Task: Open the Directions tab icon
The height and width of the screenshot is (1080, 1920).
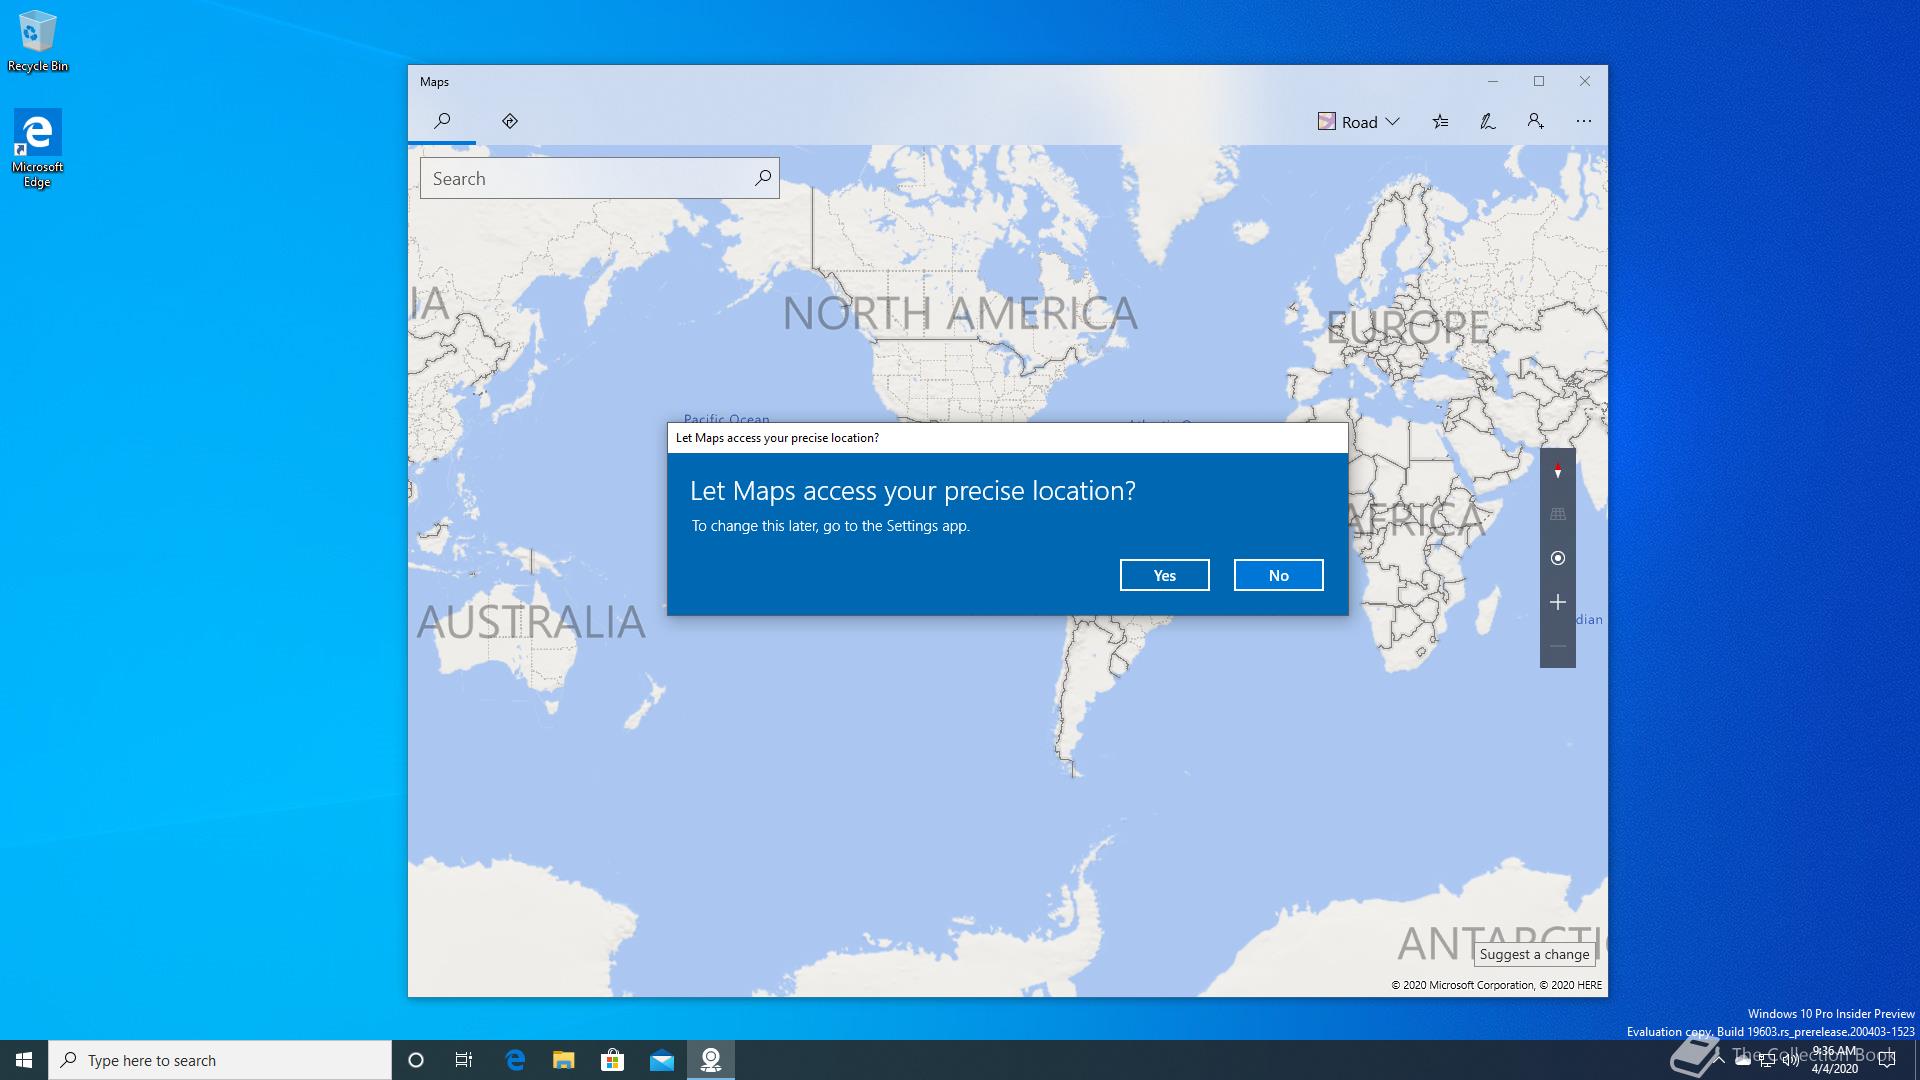Action: click(510, 121)
